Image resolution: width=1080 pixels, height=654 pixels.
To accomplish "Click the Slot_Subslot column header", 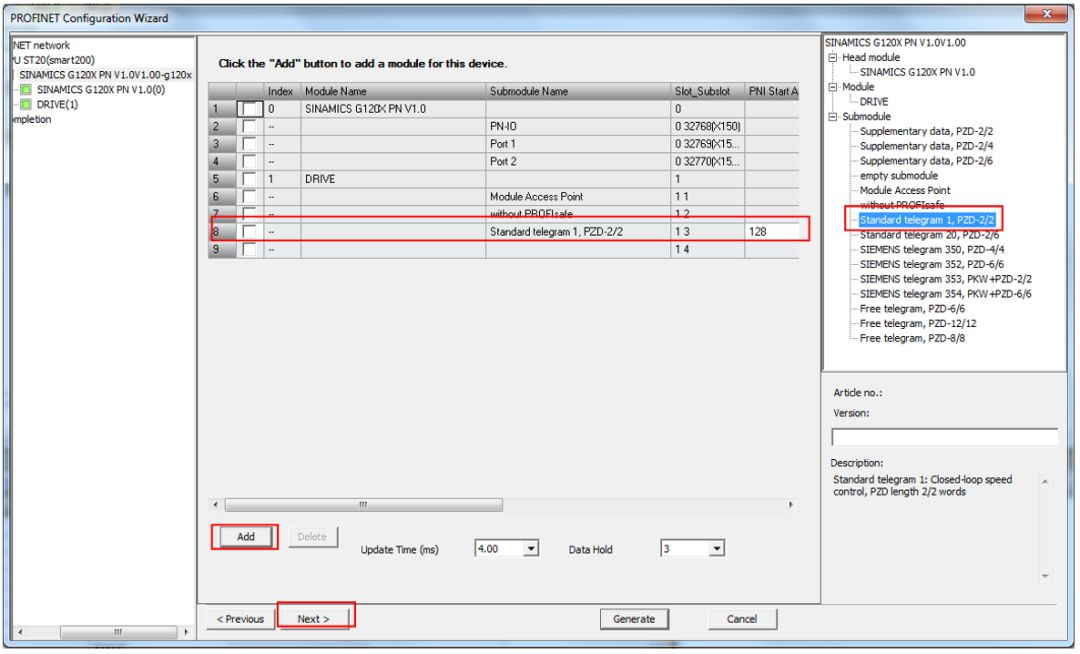I will pyautogui.click(x=707, y=92).
